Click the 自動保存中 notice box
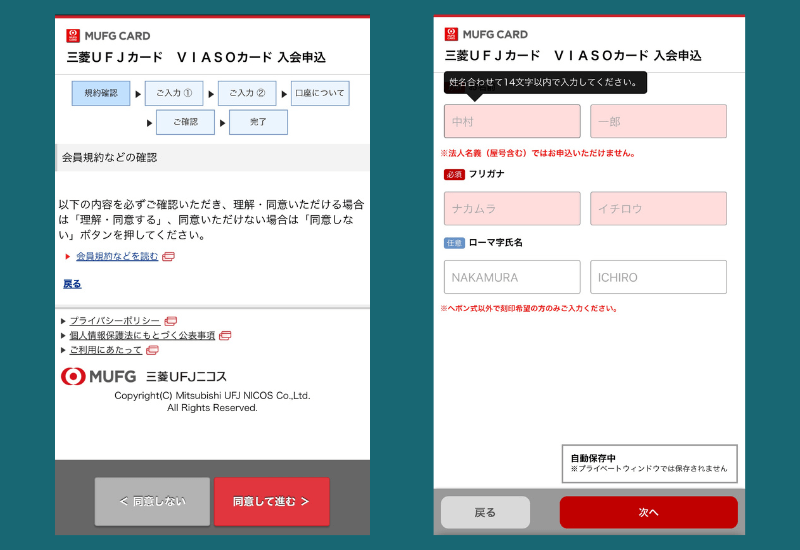This screenshot has height=550, width=800. click(649, 464)
